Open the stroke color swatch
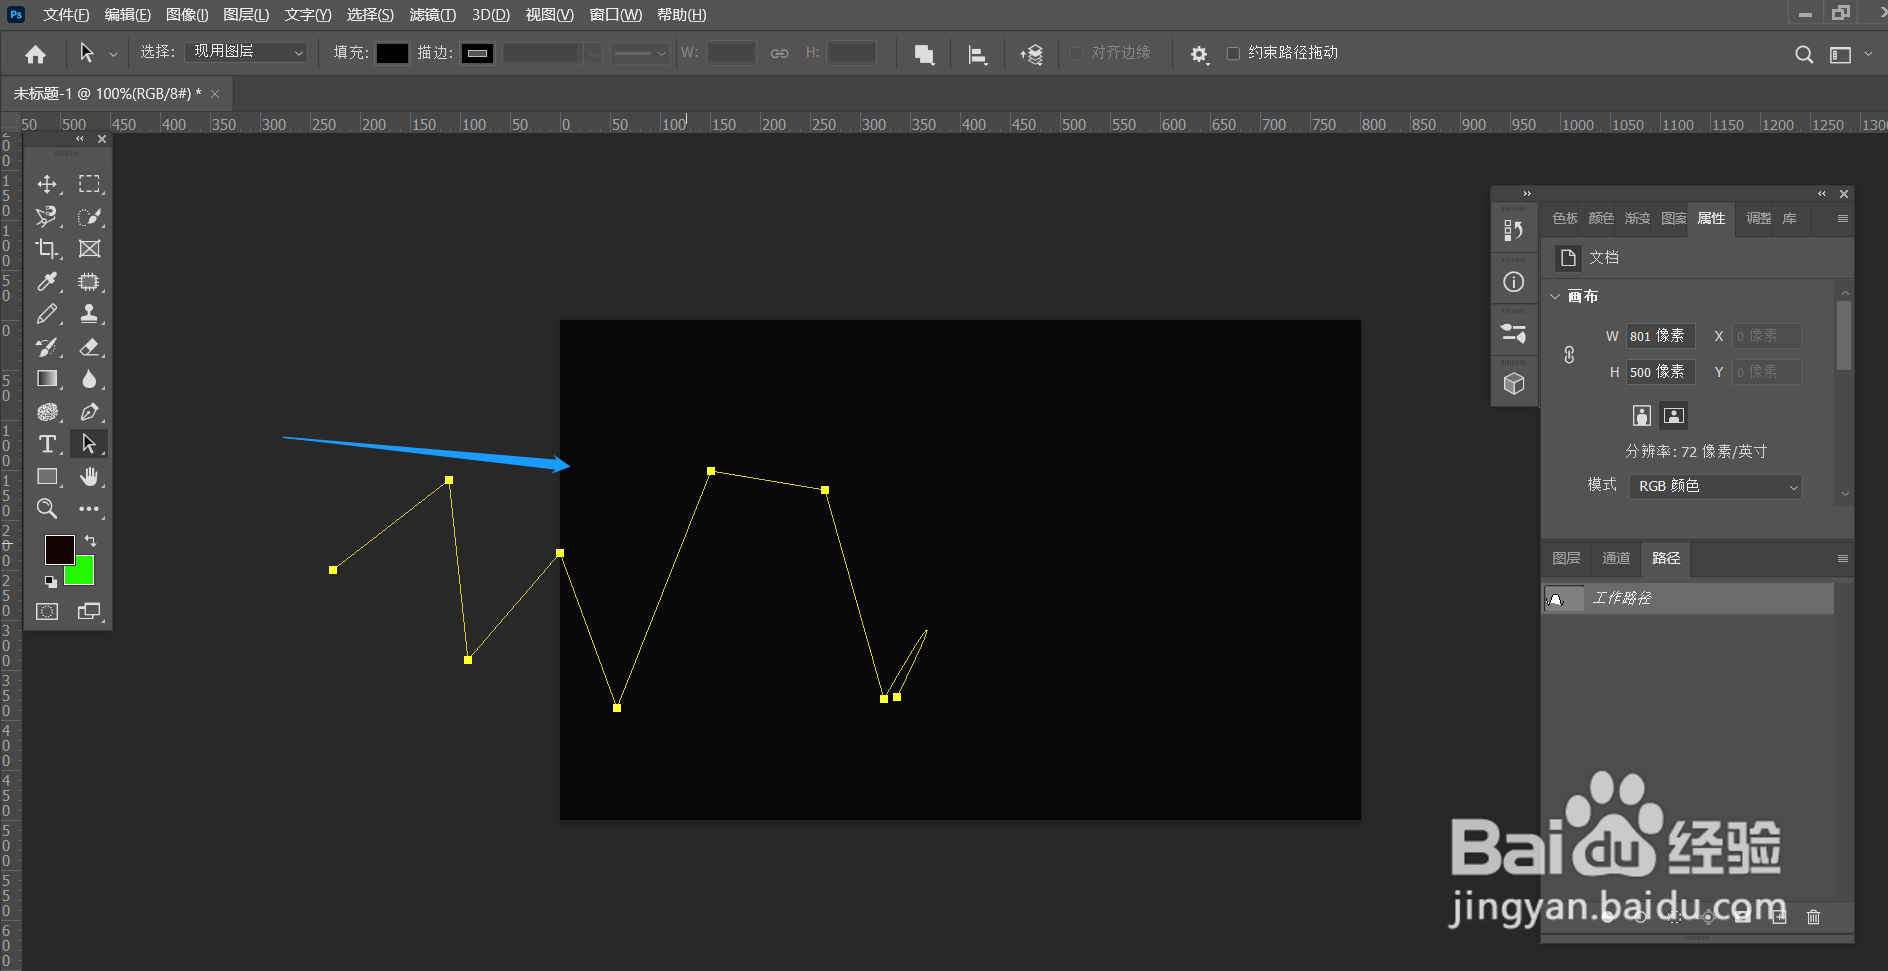This screenshot has height=971, width=1888. (x=478, y=53)
